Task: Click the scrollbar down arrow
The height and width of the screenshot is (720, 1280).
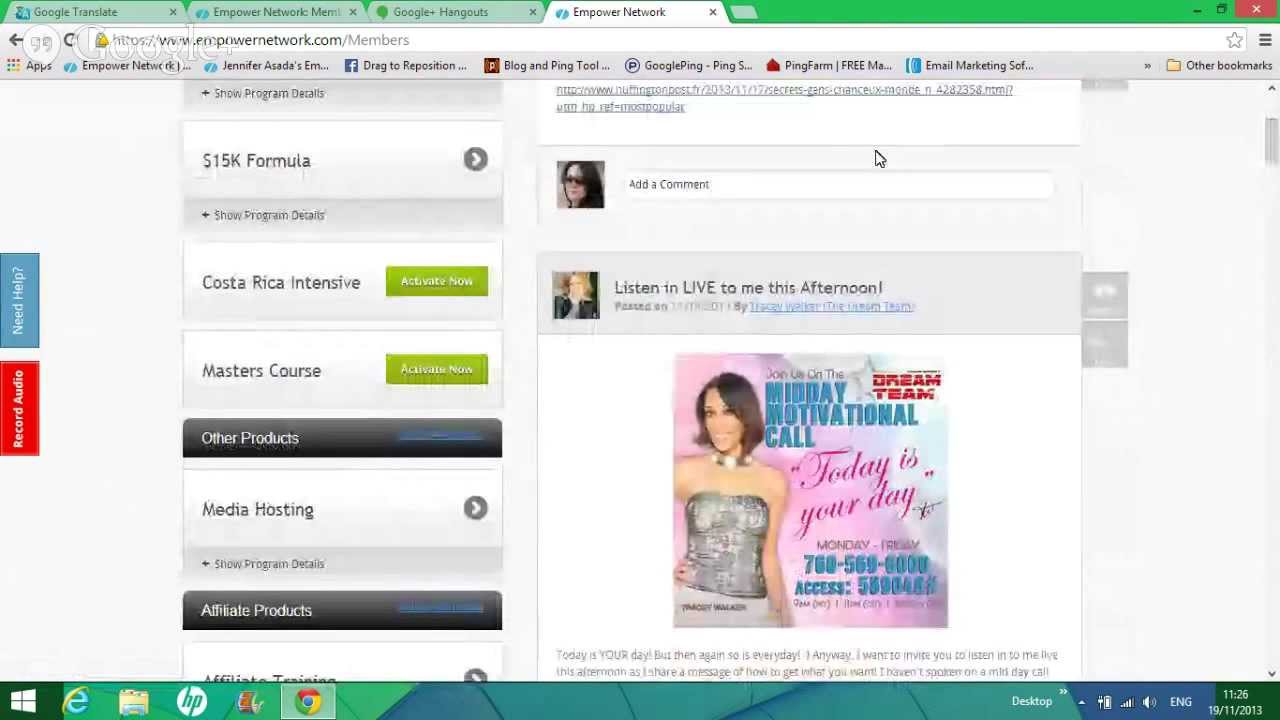Action: pyautogui.click(x=1271, y=674)
